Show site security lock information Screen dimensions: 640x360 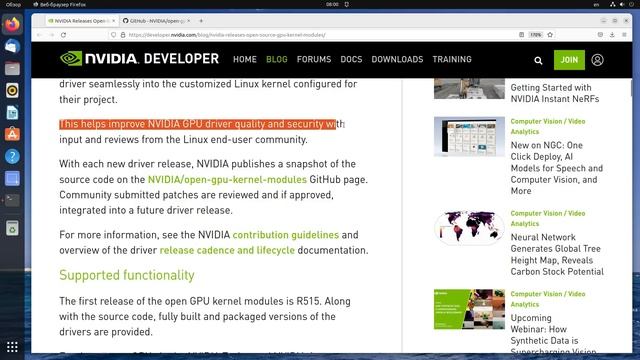coord(123,35)
